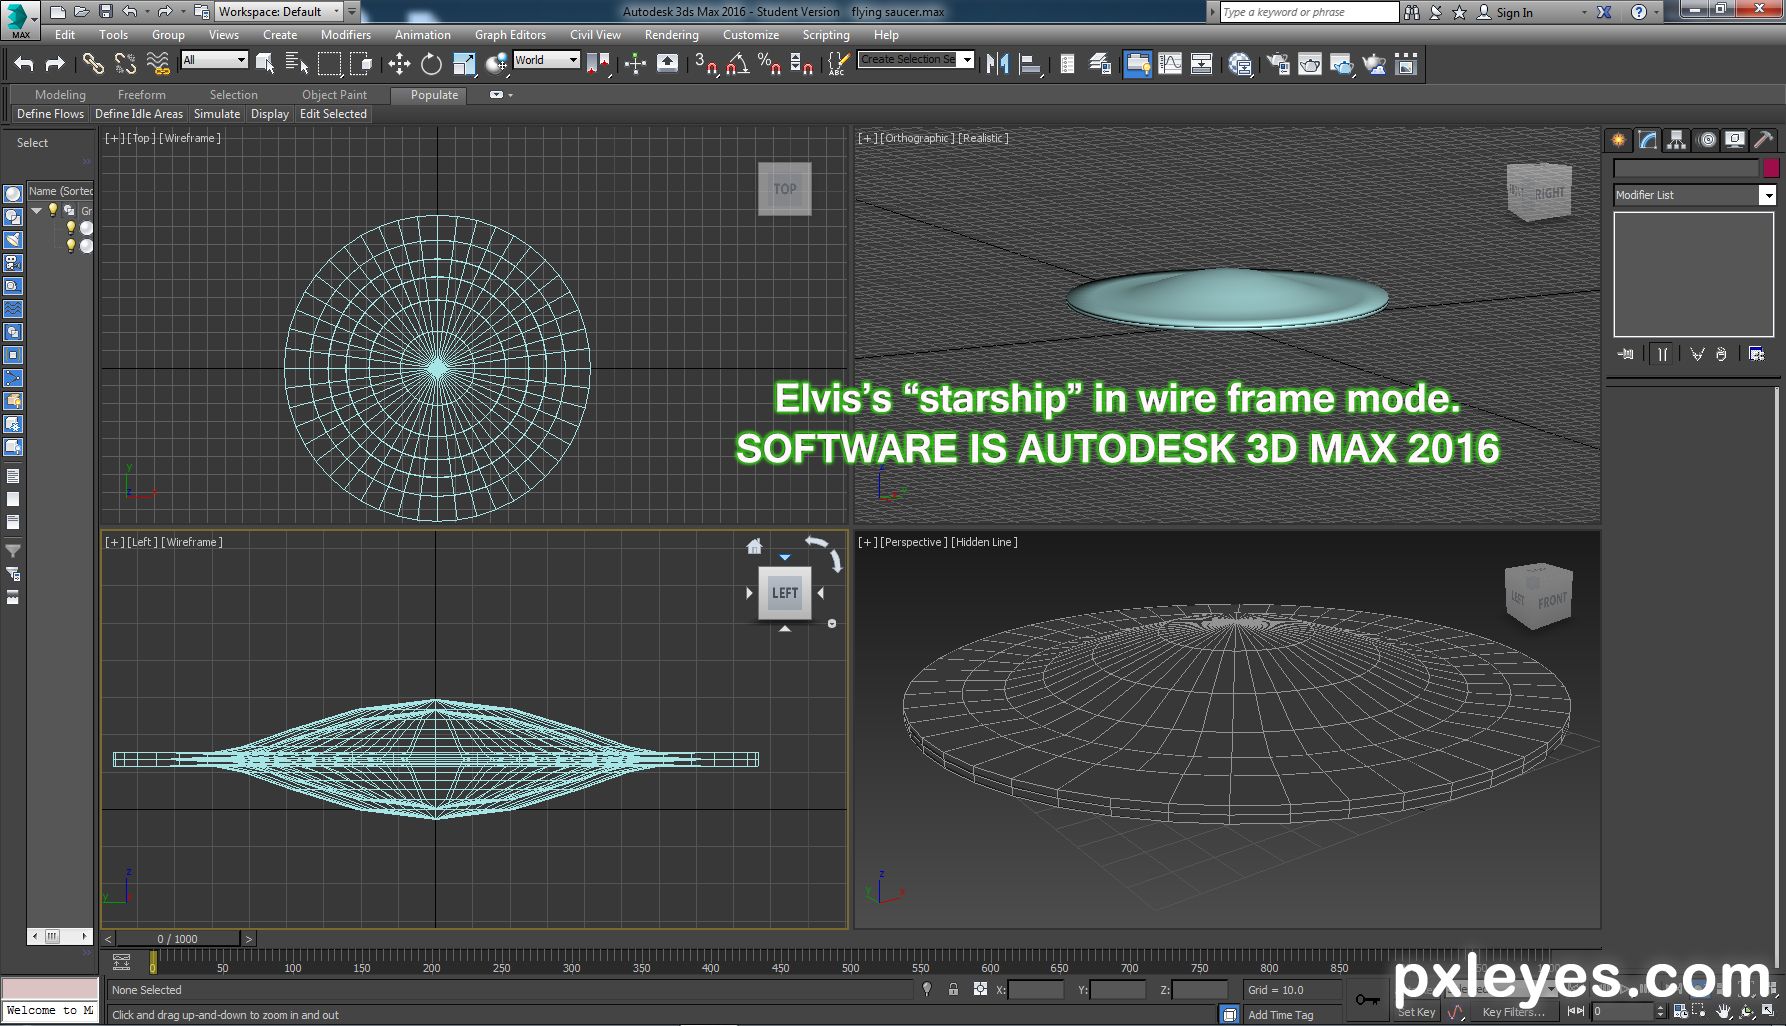Viewport: 1786px width, 1026px height.
Task: Click the Unlink Selection tool
Action: tap(125, 64)
